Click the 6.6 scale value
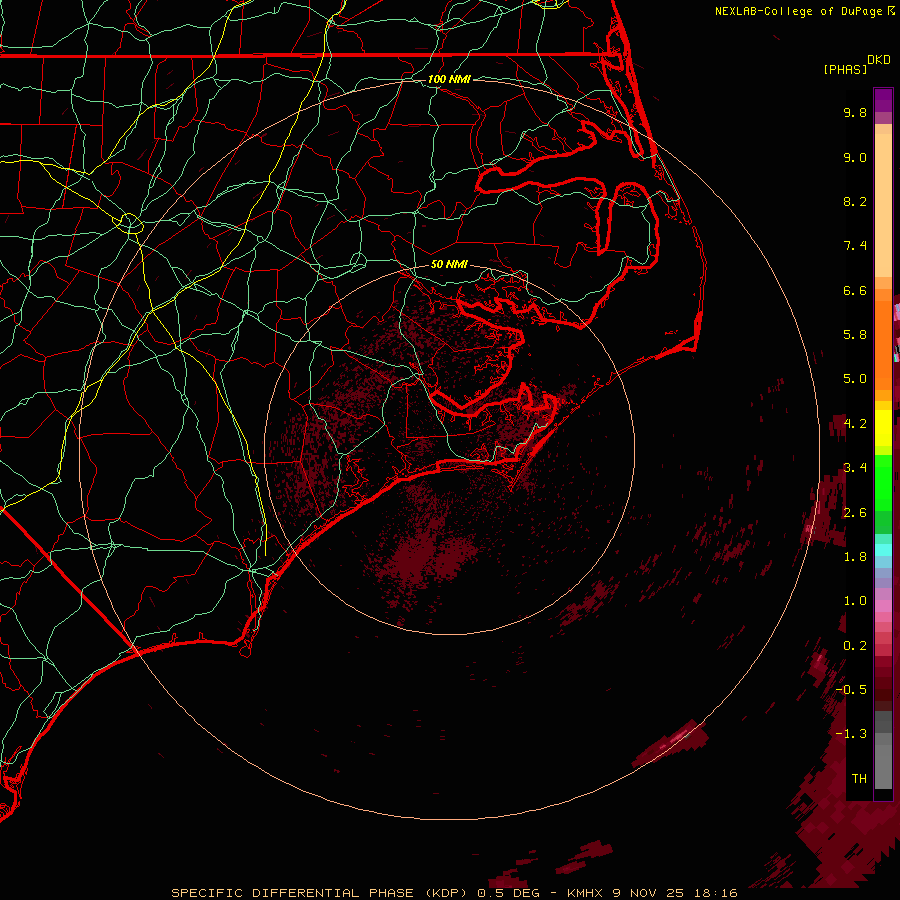The width and height of the screenshot is (900, 900). point(855,290)
